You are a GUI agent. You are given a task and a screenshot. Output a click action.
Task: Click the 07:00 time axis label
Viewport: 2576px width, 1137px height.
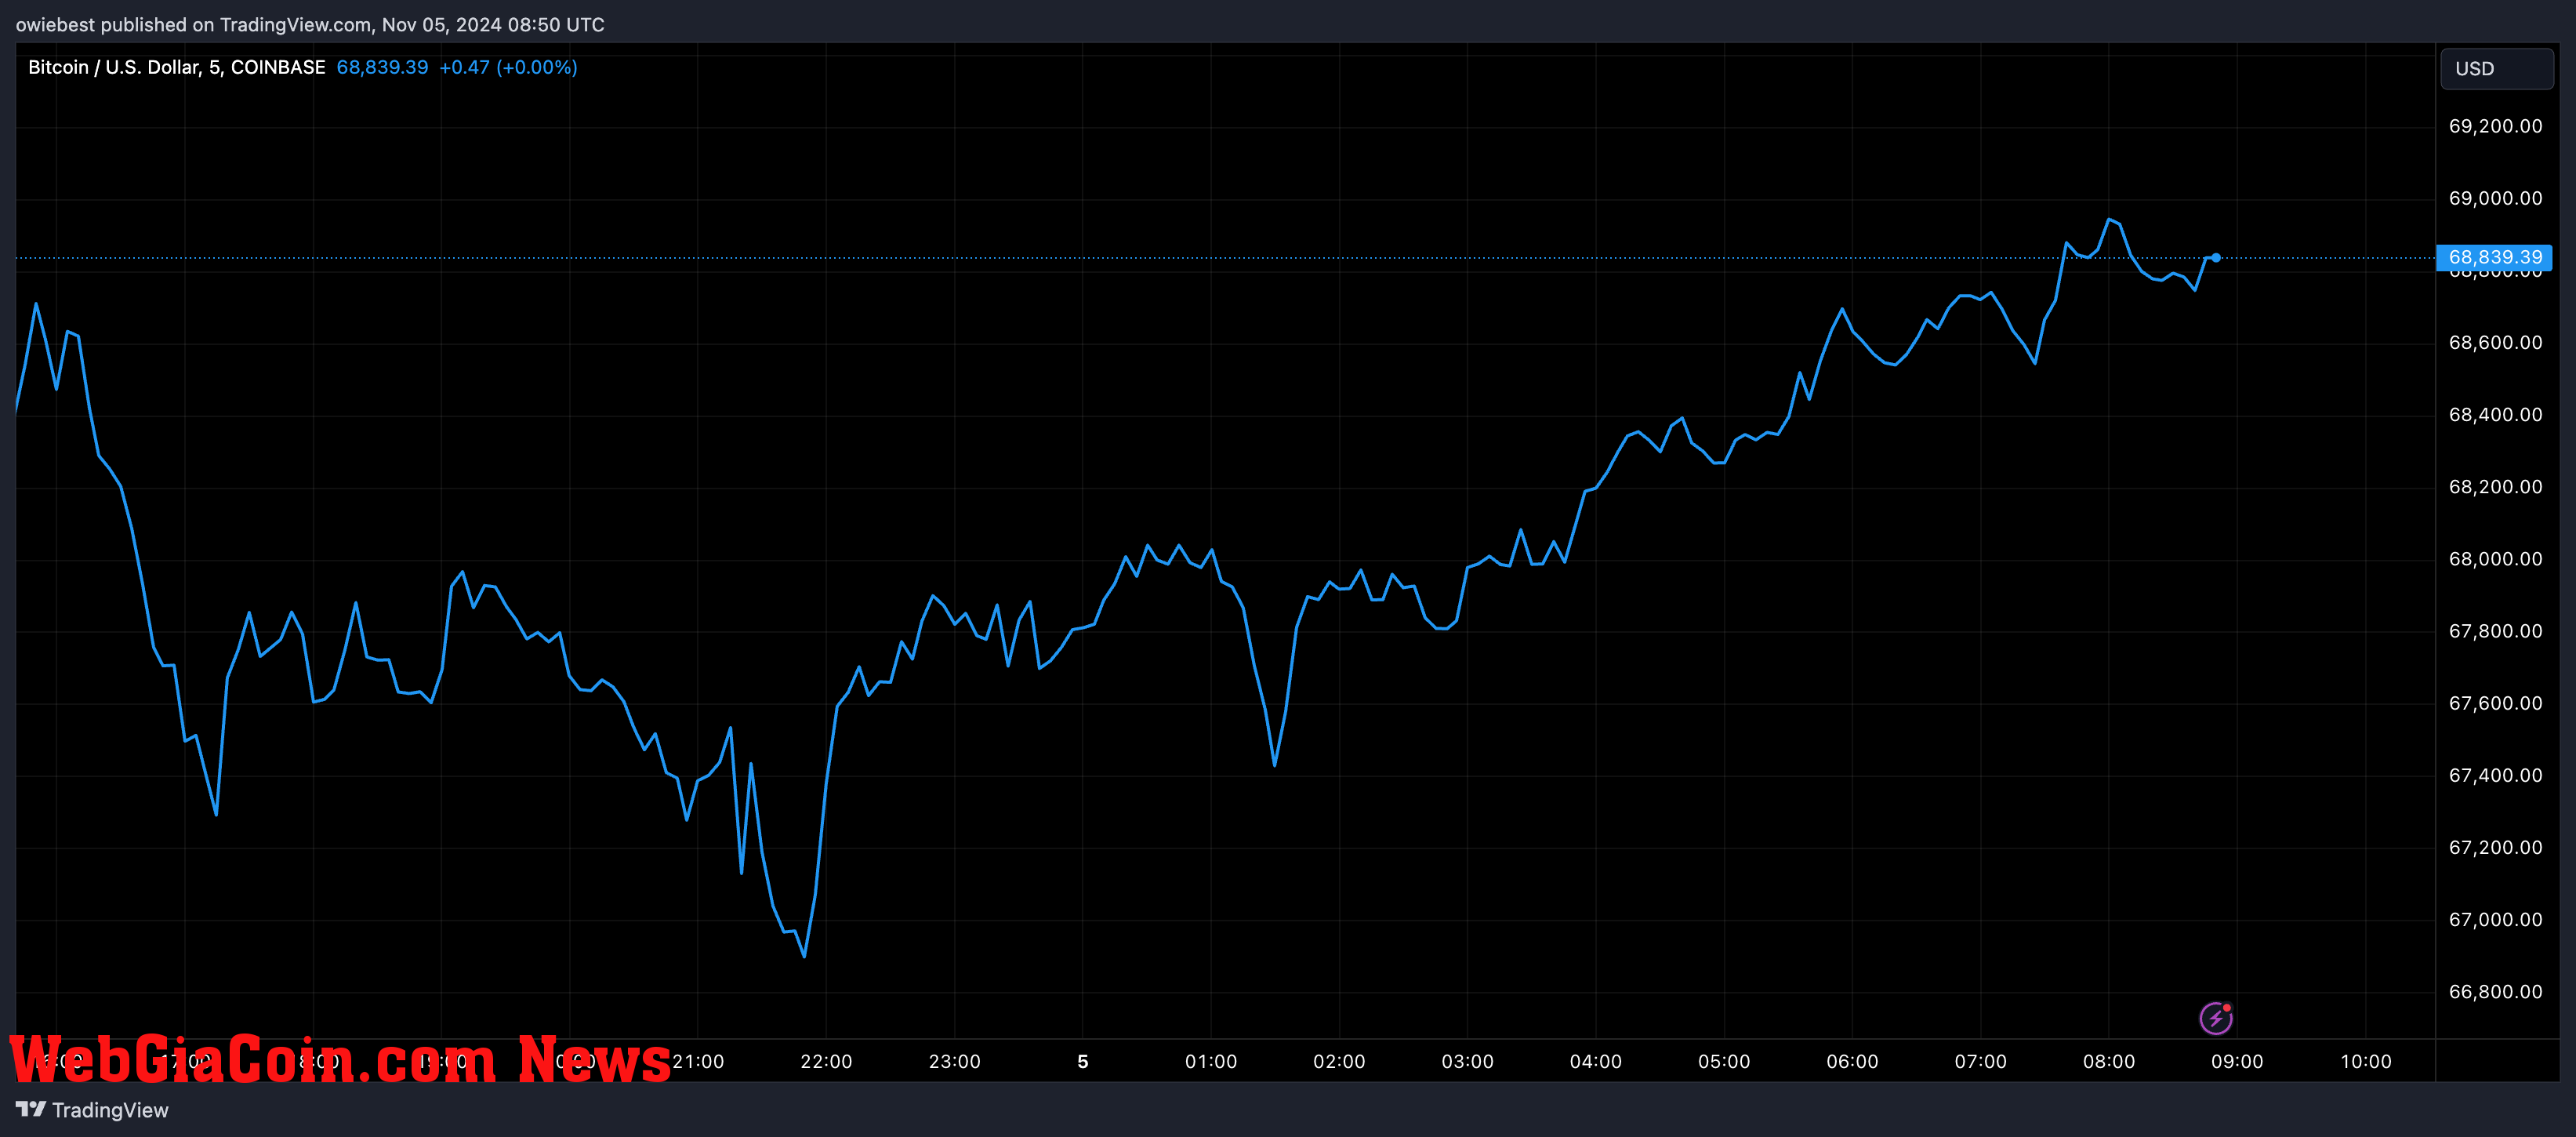[1980, 1062]
